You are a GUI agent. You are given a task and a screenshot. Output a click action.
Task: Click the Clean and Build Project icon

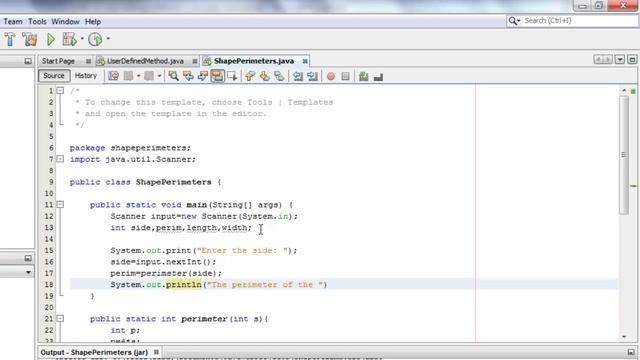tap(30, 39)
